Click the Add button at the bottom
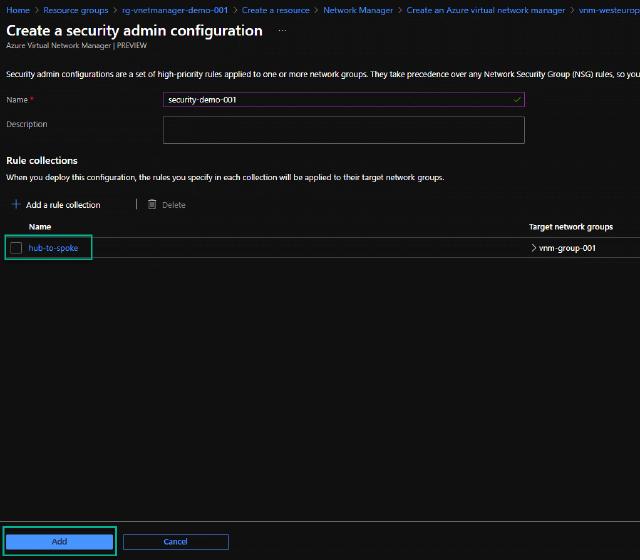 [59, 541]
